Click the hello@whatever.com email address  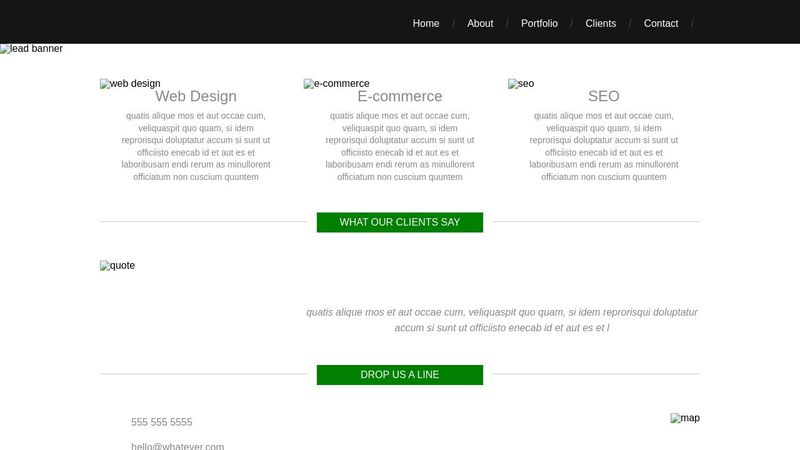point(177,446)
